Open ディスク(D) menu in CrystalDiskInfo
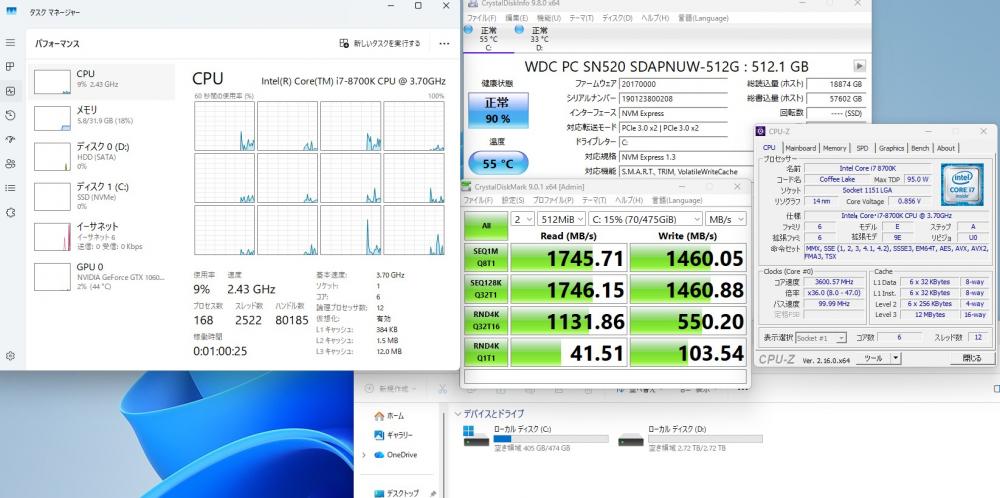 click(617, 18)
